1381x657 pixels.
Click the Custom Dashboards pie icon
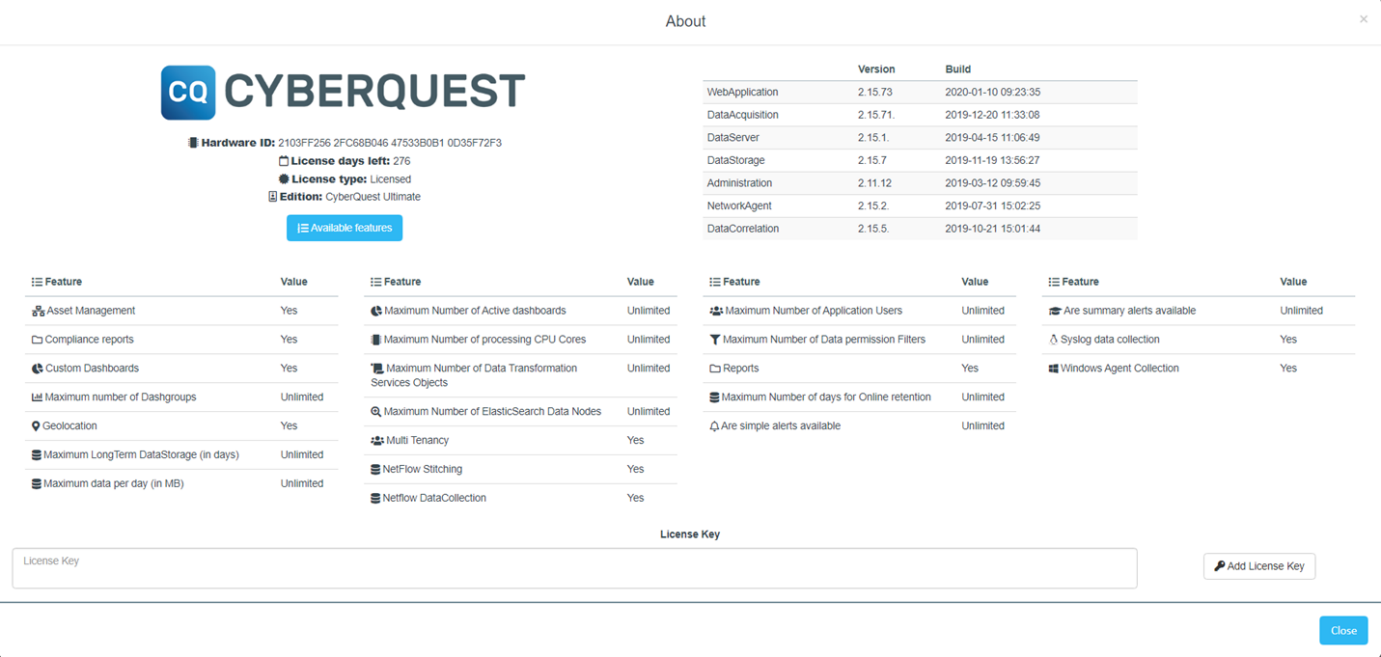point(37,369)
